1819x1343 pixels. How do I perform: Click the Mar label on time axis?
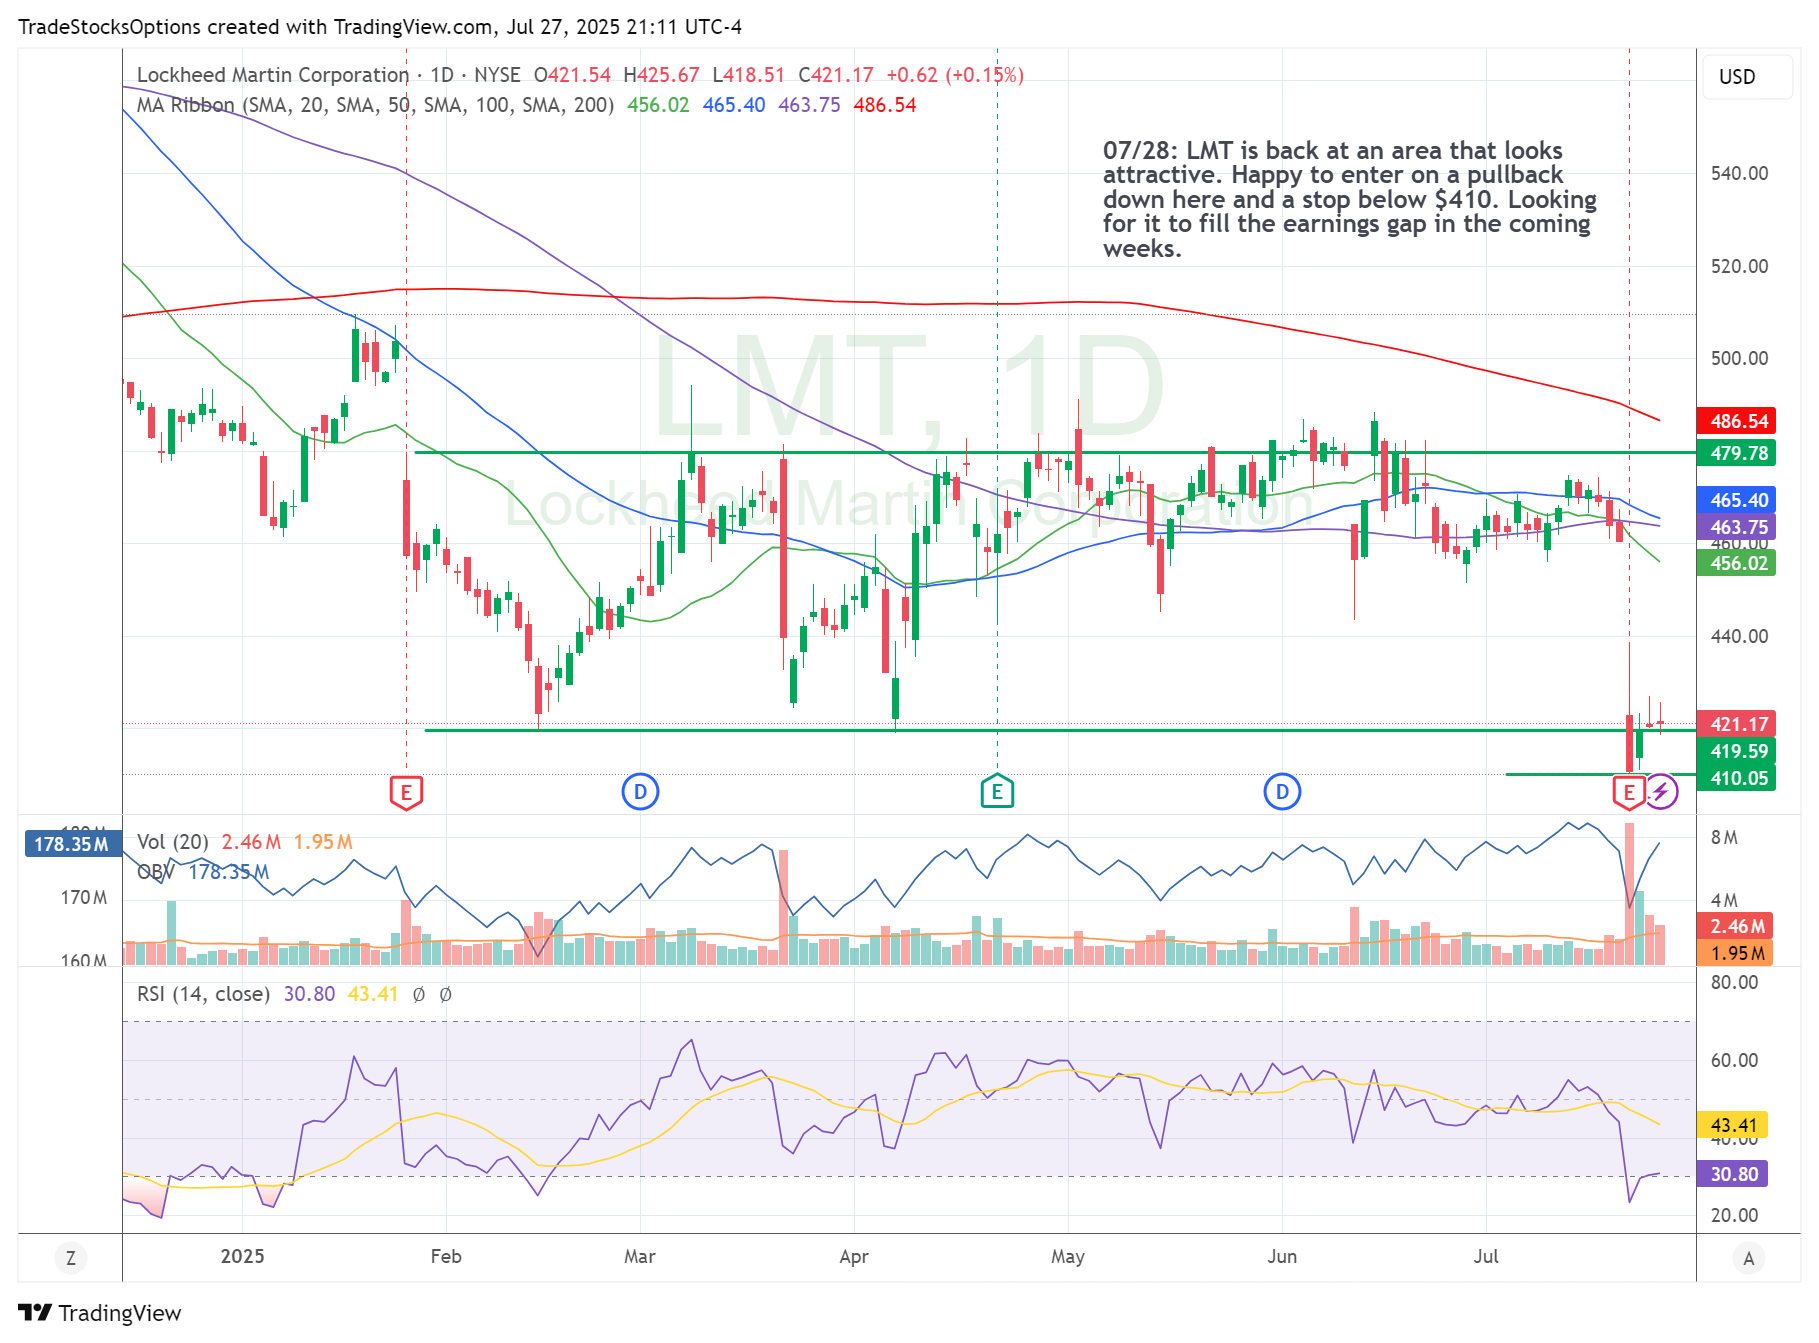[640, 1257]
